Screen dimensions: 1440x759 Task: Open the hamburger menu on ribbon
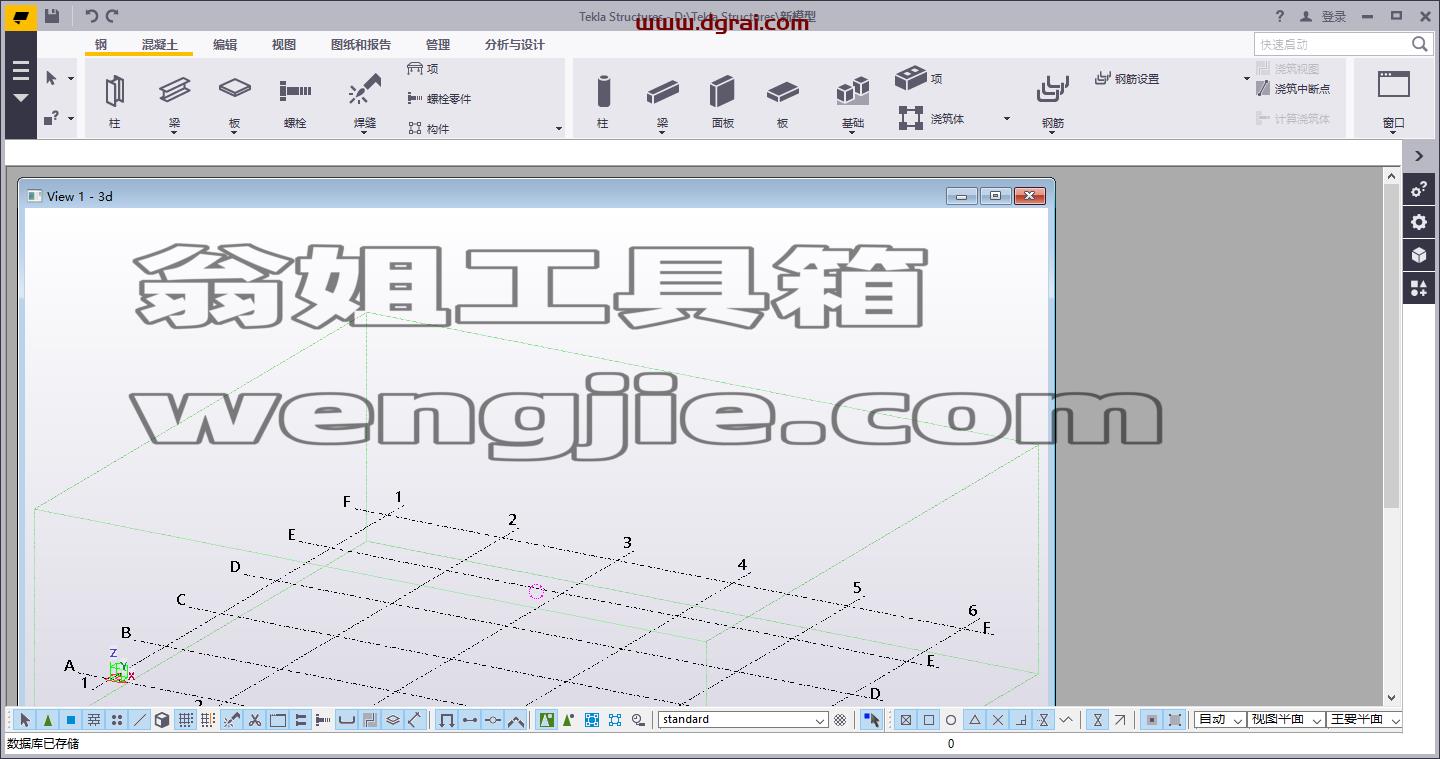click(21, 72)
